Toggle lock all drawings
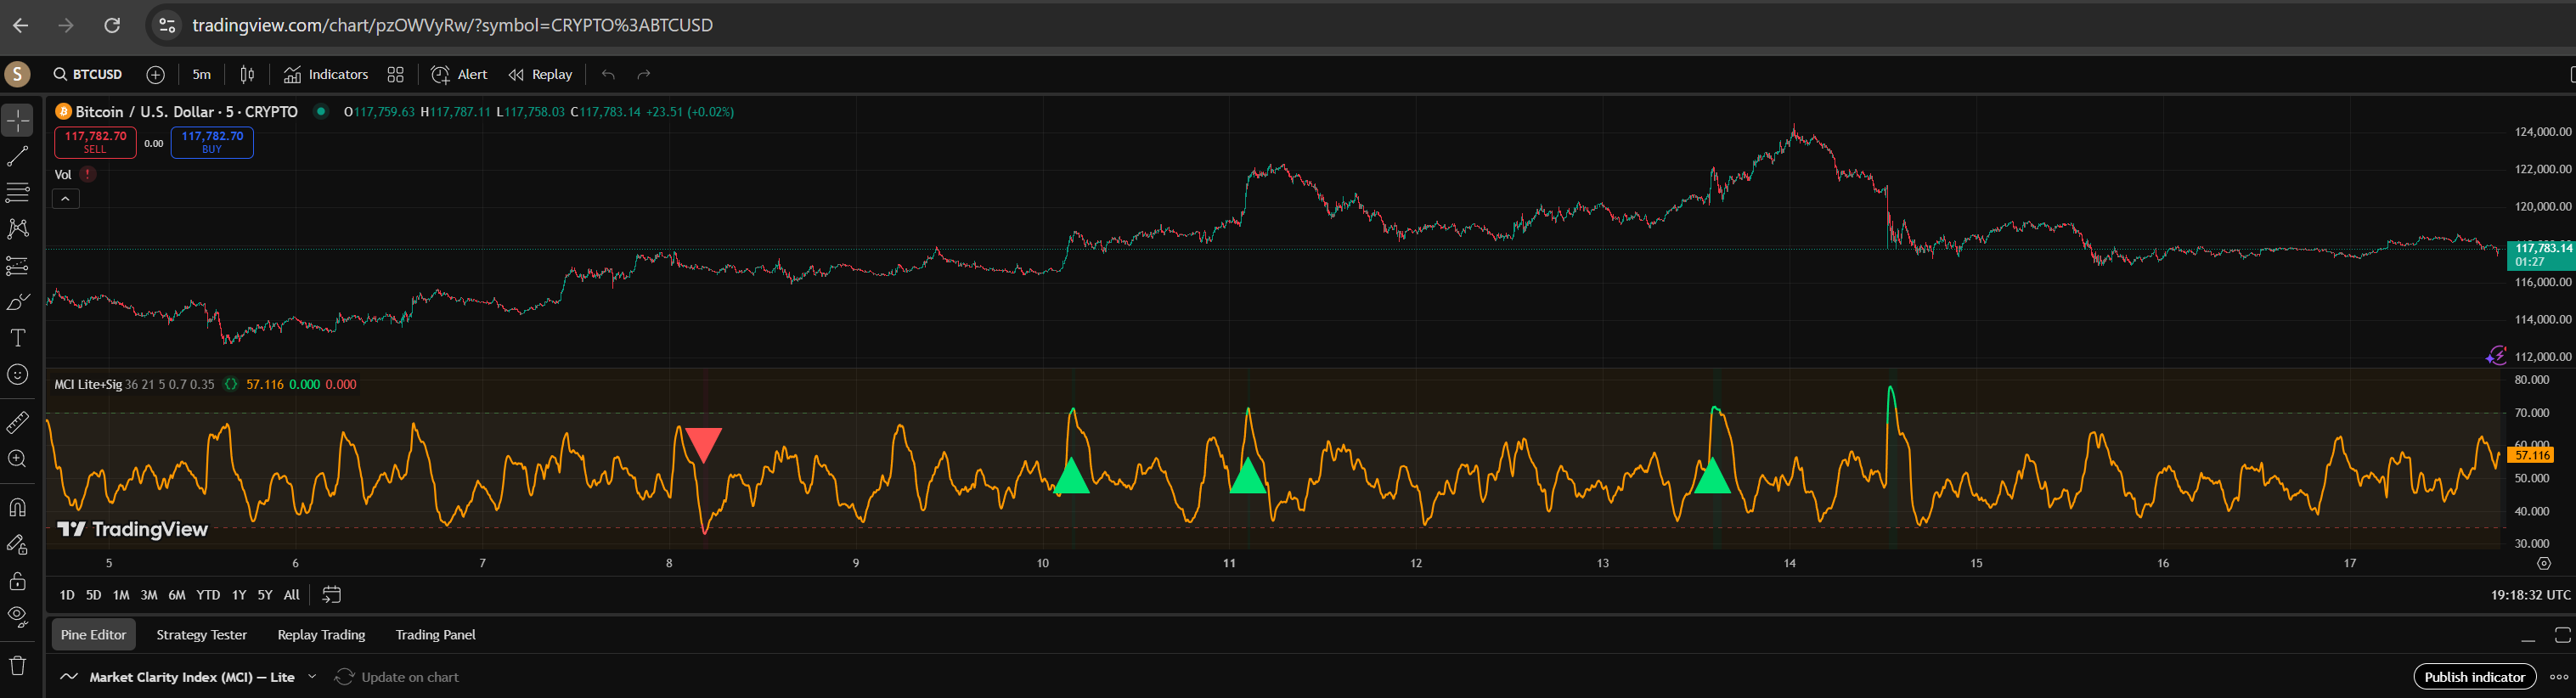 (x=18, y=581)
